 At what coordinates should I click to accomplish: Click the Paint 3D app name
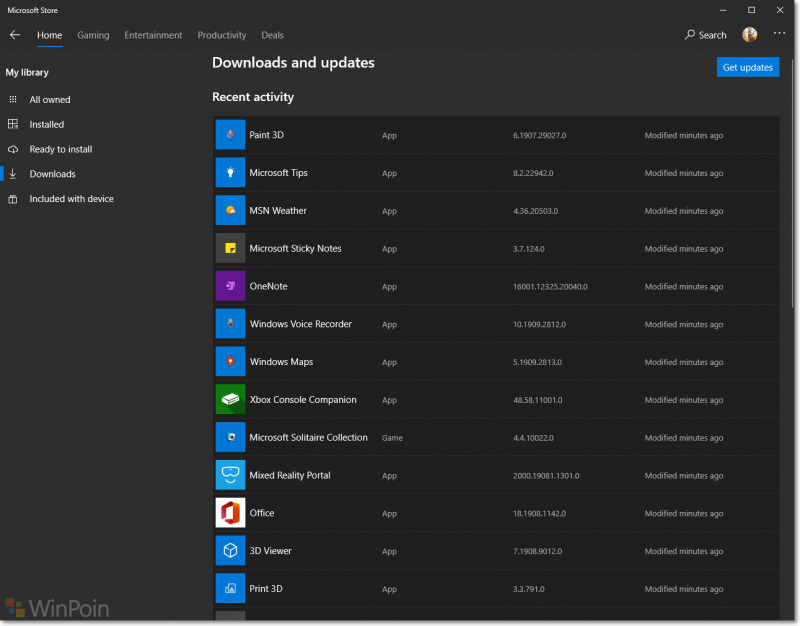click(266, 135)
